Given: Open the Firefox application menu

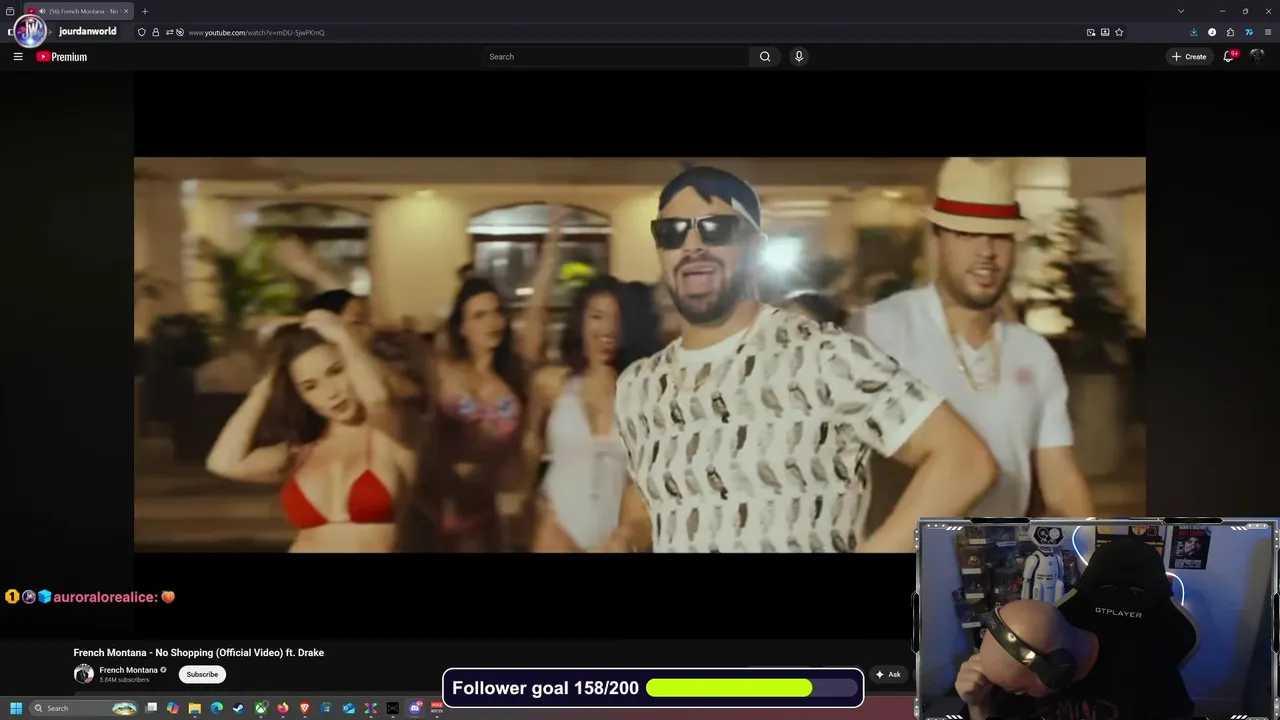Looking at the screenshot, I should click(1267, 32).
